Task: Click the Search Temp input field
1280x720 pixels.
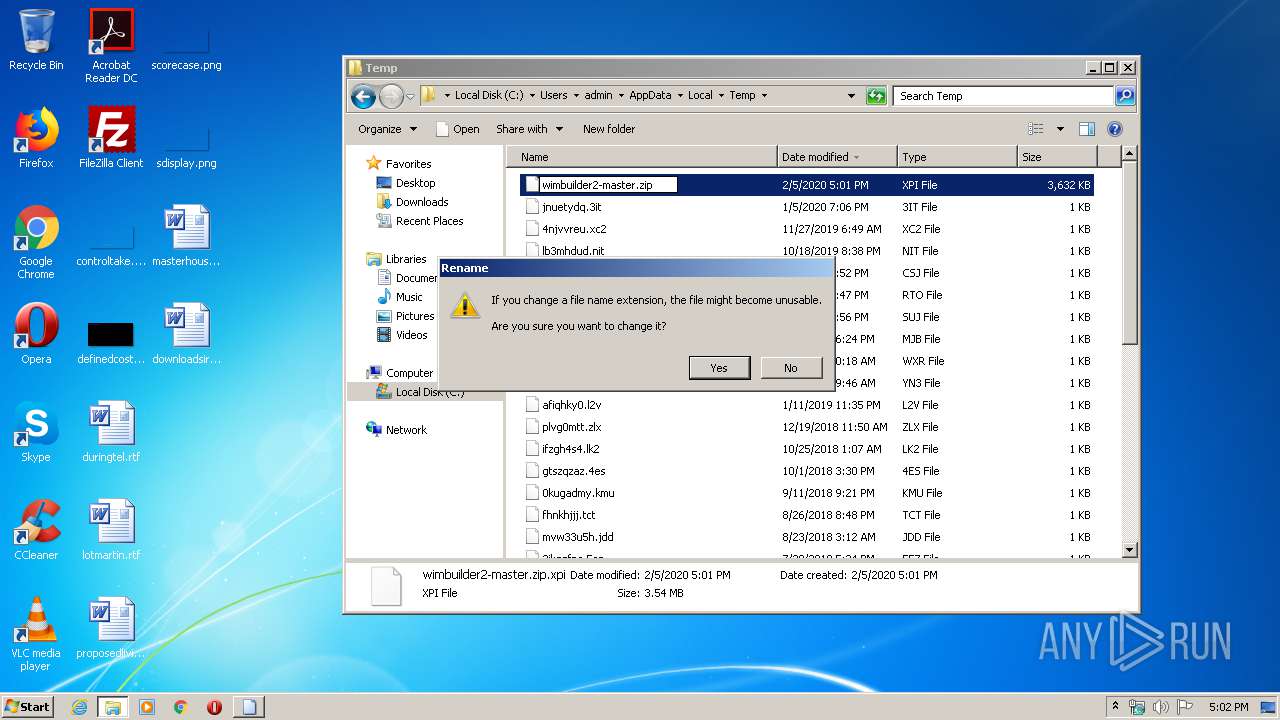Action: click(1003, 96)
